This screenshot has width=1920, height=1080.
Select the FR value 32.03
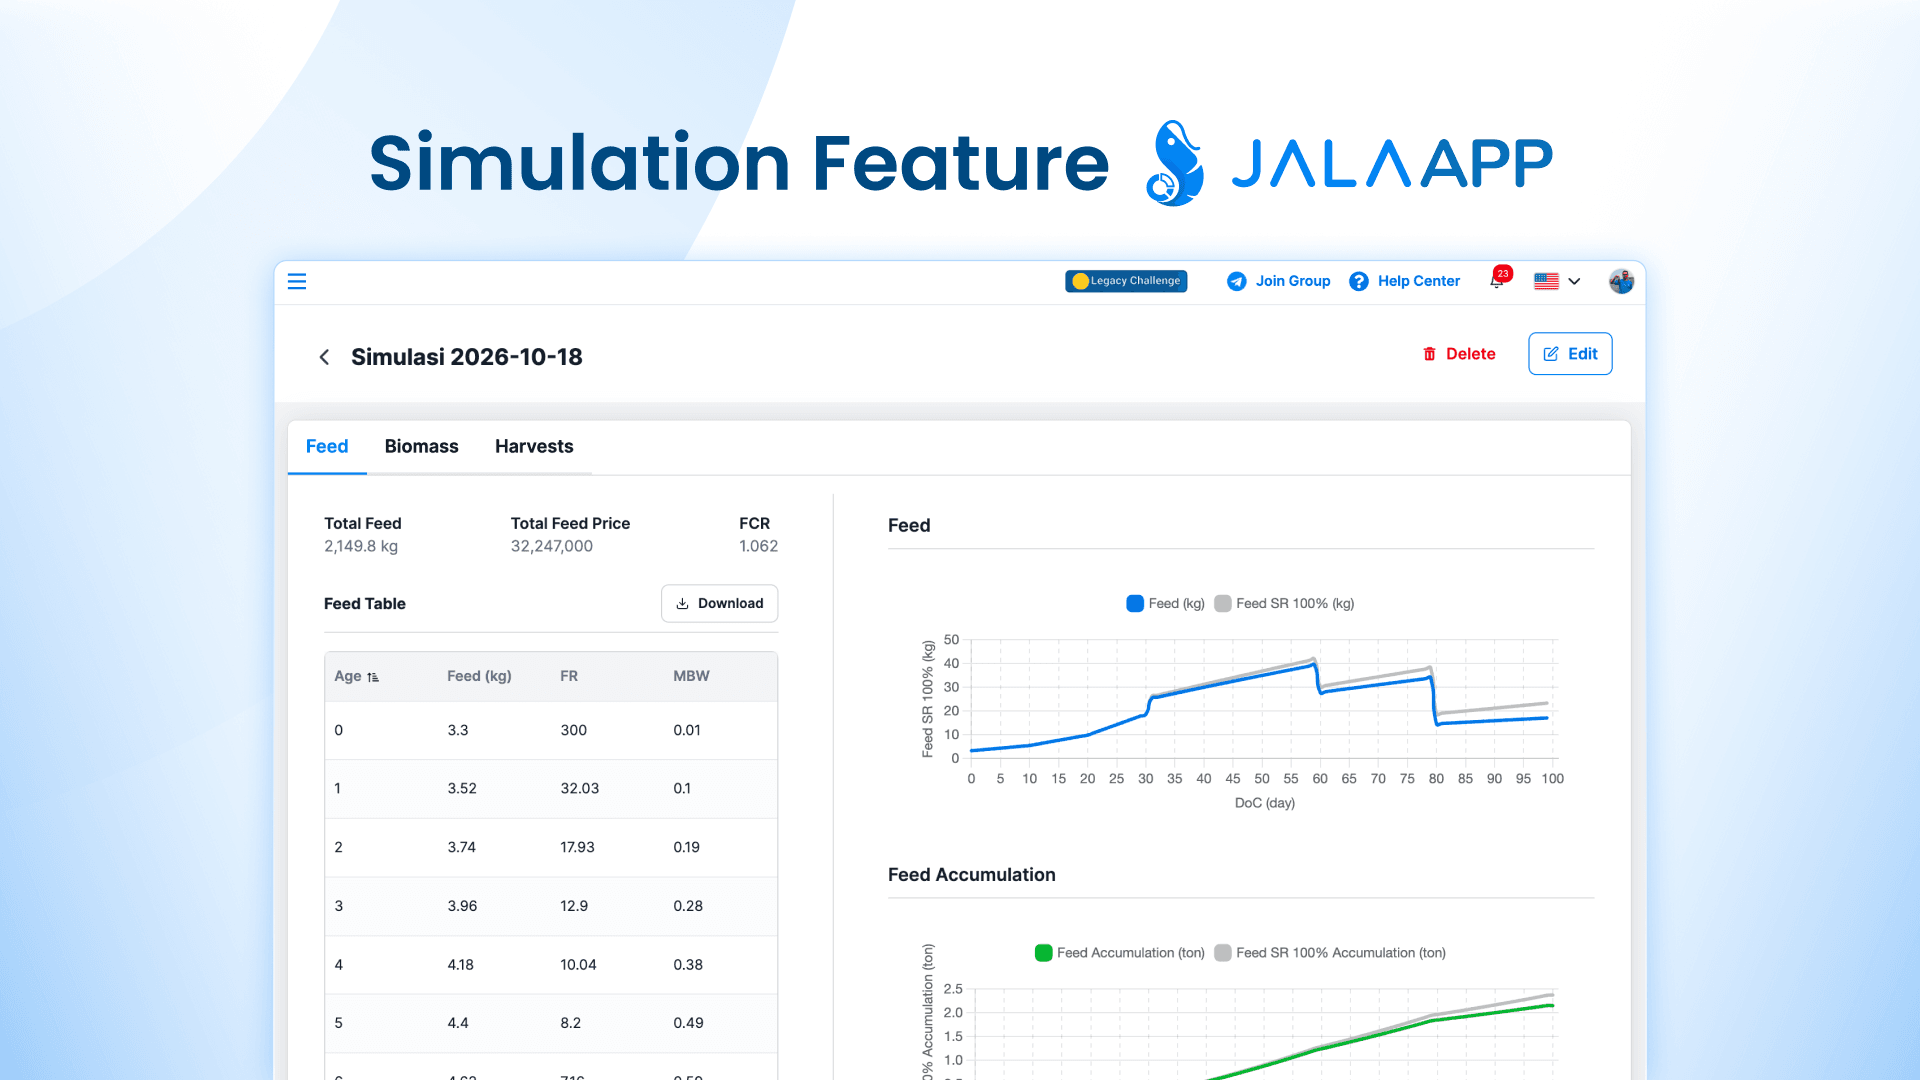[580, 789]
